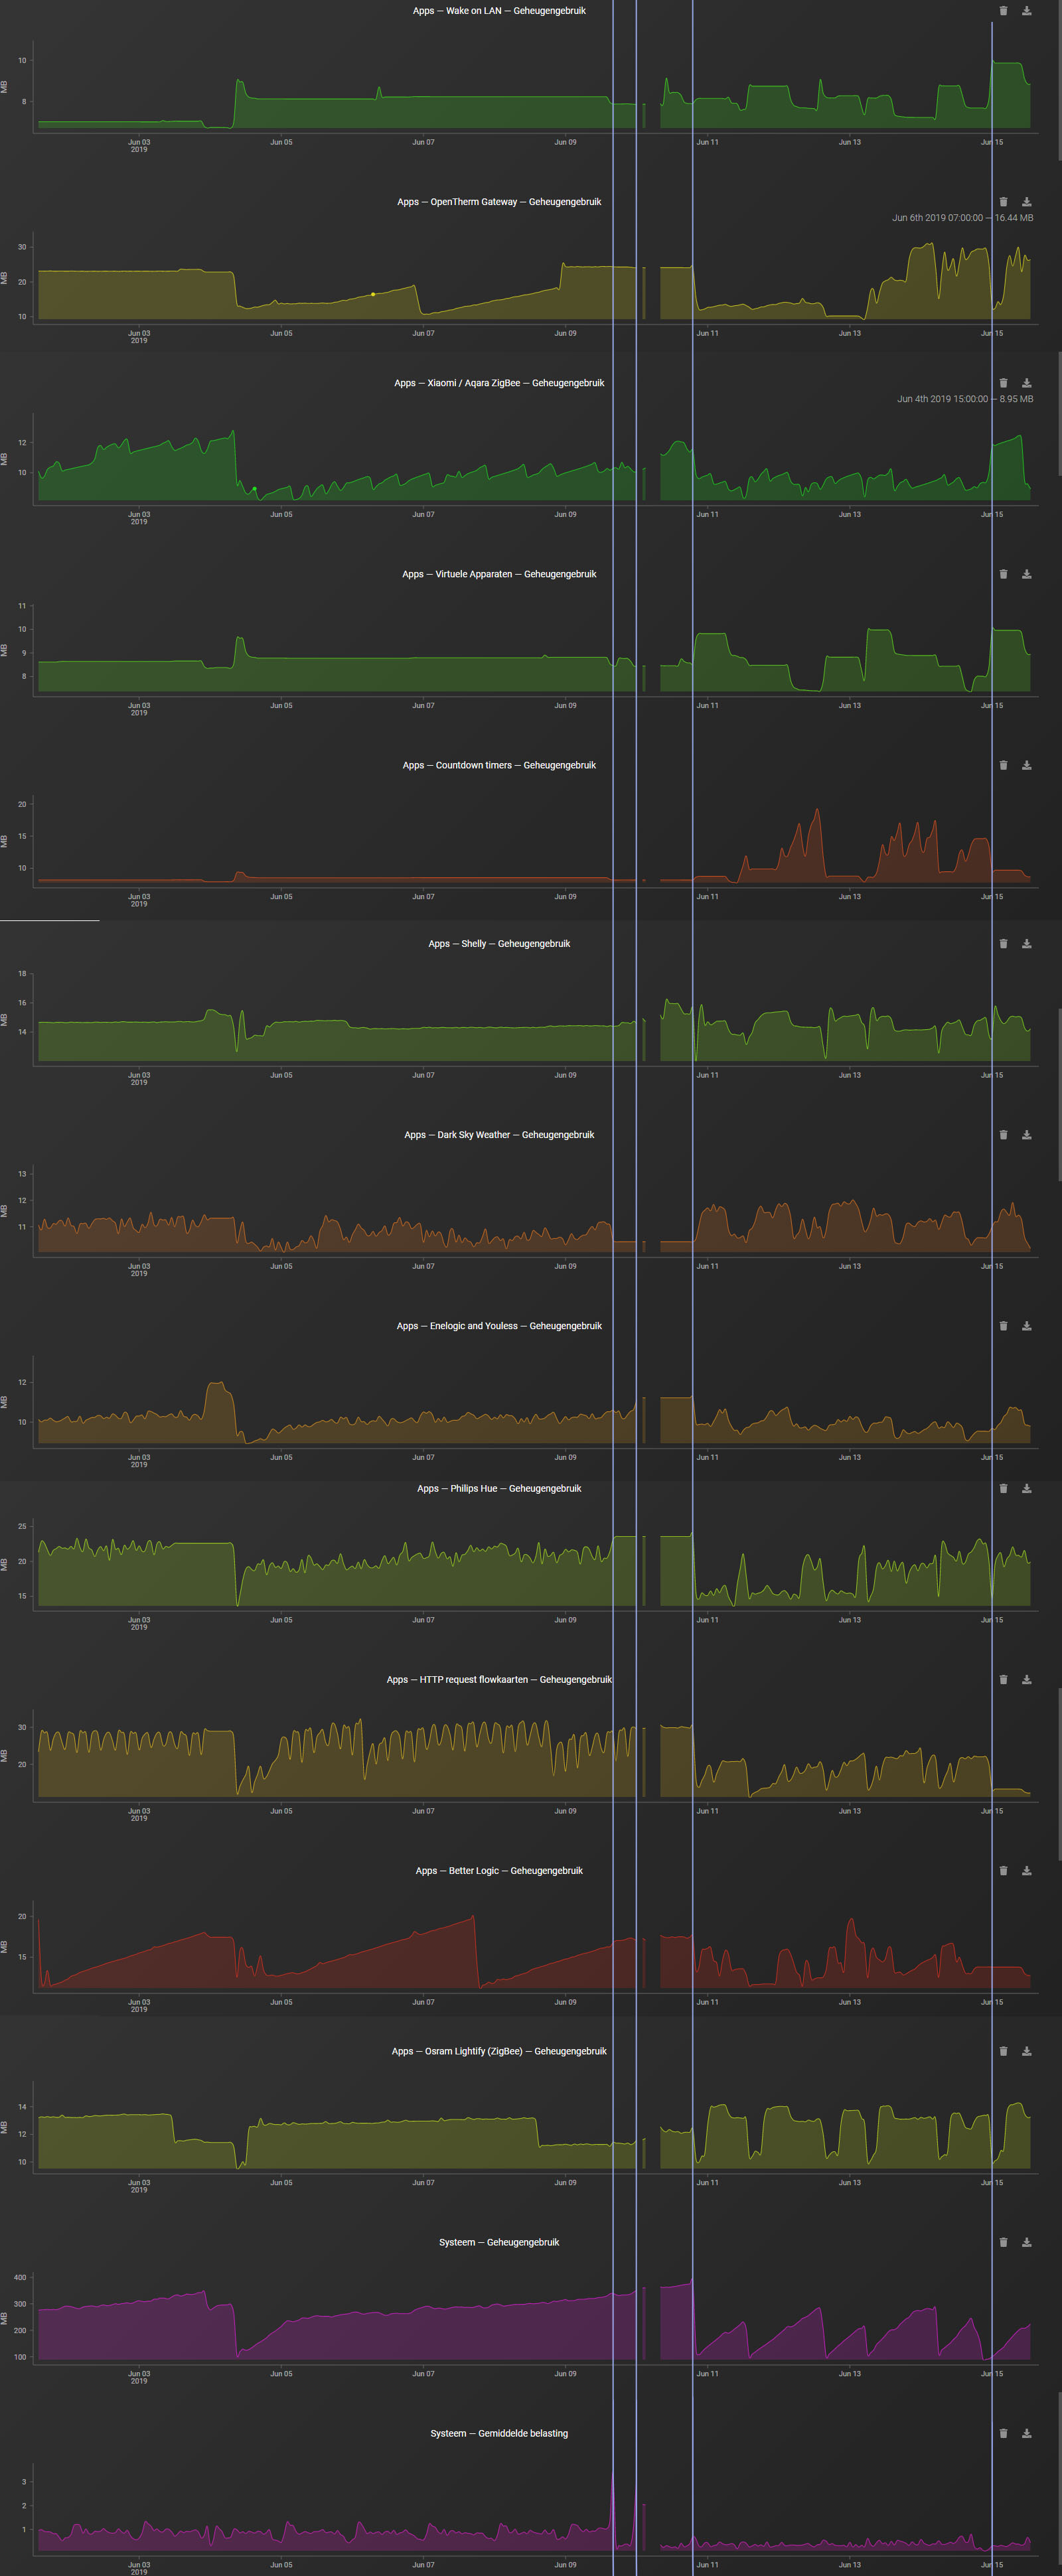The width and height of the screenshot is (1062, 2576).
Task: Click the 'Jun 4th 2019 15:00:00 — 8.95 MB' readout
Action: 965,399
